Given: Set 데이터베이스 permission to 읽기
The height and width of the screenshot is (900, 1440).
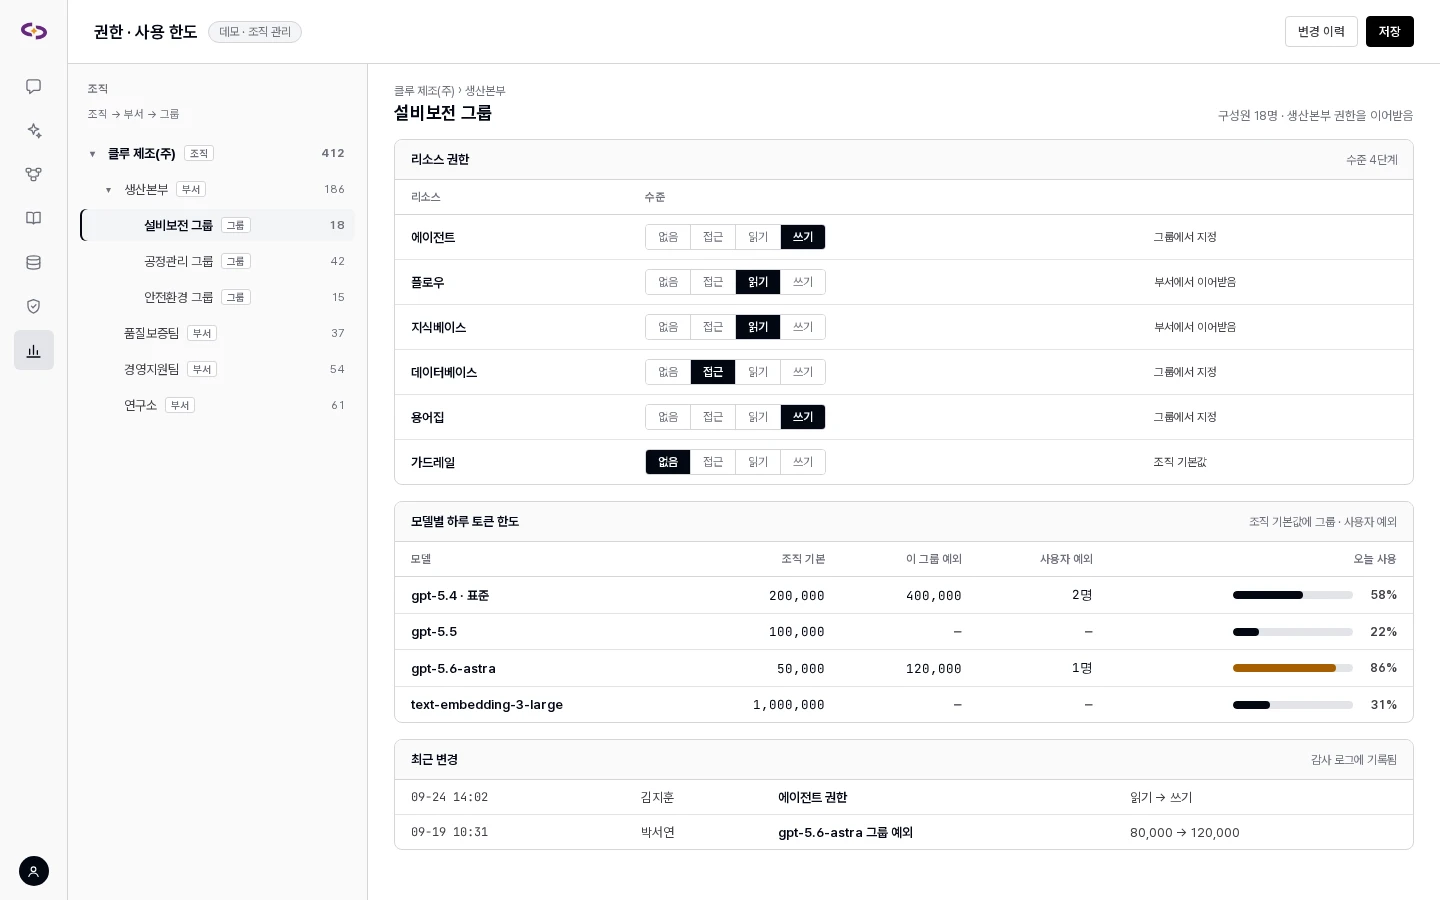Looking at the screenshot, I should (x=758, y=372).
